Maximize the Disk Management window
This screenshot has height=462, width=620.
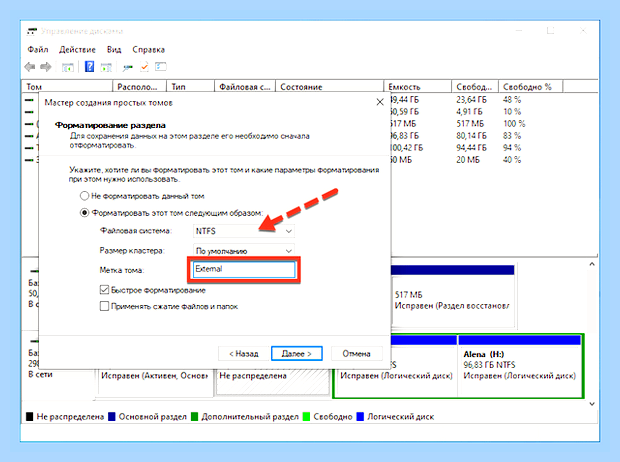point(550,30)
